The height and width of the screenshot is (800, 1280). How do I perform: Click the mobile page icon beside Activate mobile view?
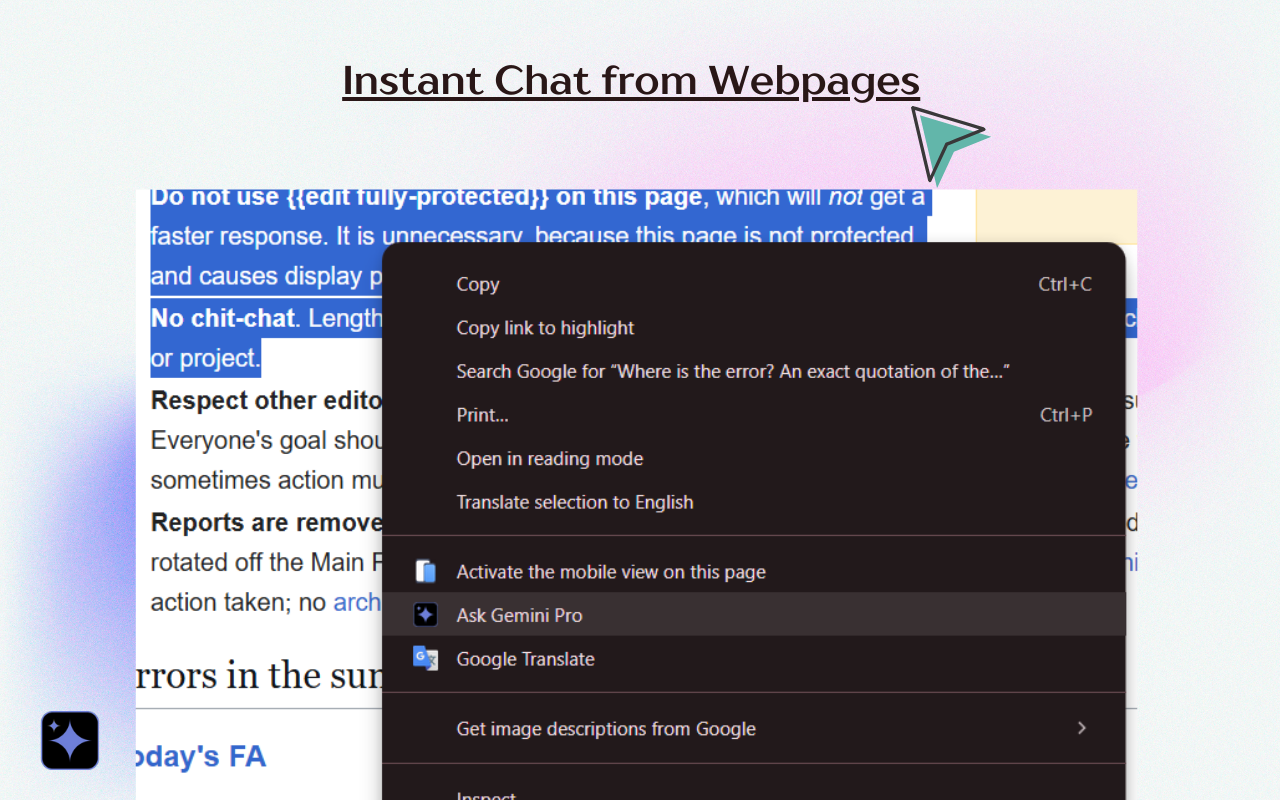[425, 570]
